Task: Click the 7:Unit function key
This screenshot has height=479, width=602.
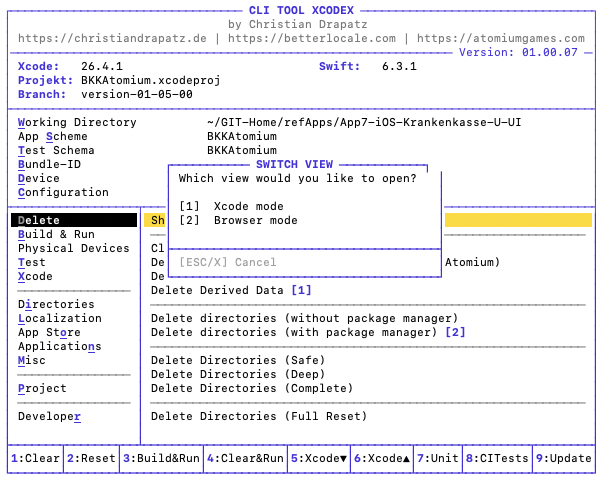Action: pos(438,458)
